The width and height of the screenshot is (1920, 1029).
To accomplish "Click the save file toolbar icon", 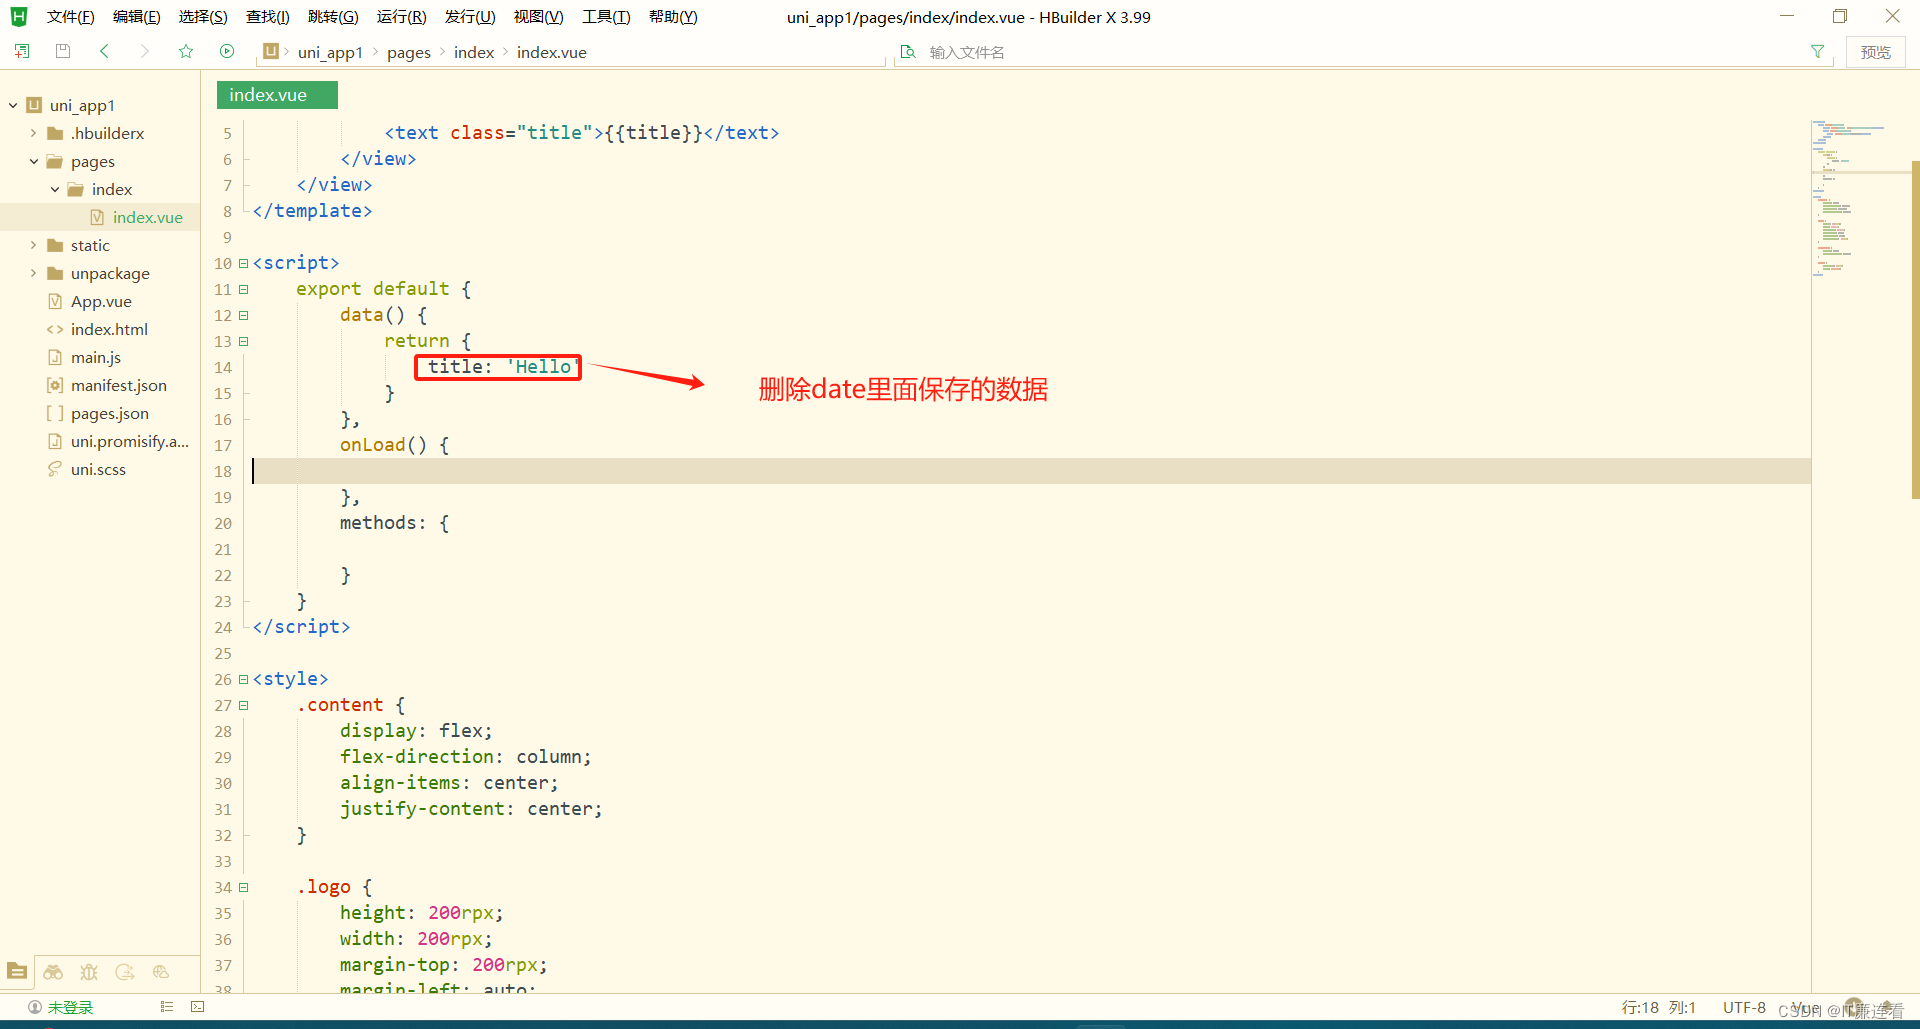I will coord(63,51).
